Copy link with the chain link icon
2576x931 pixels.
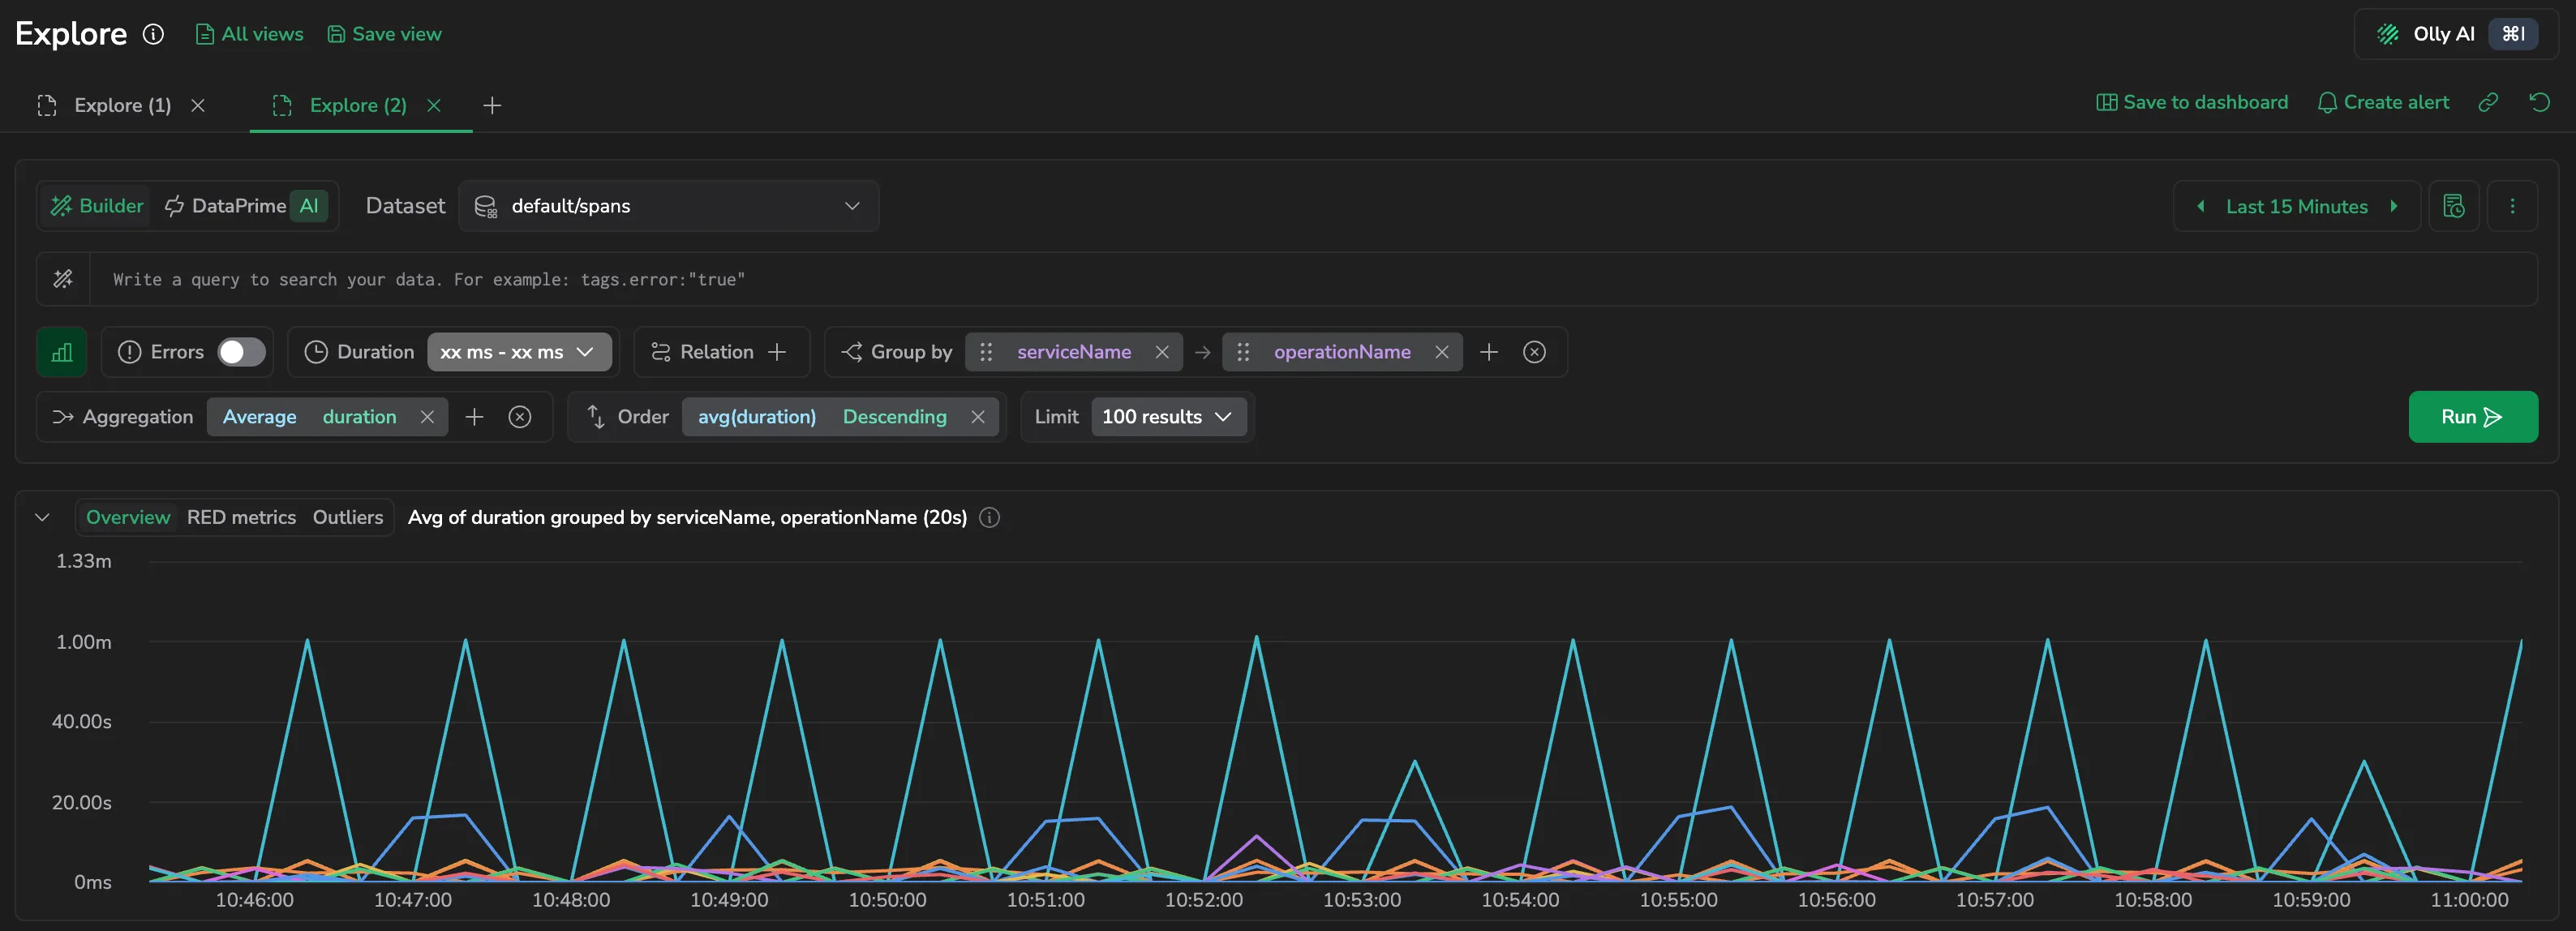pyautogui.click(x=2488, y=102)
